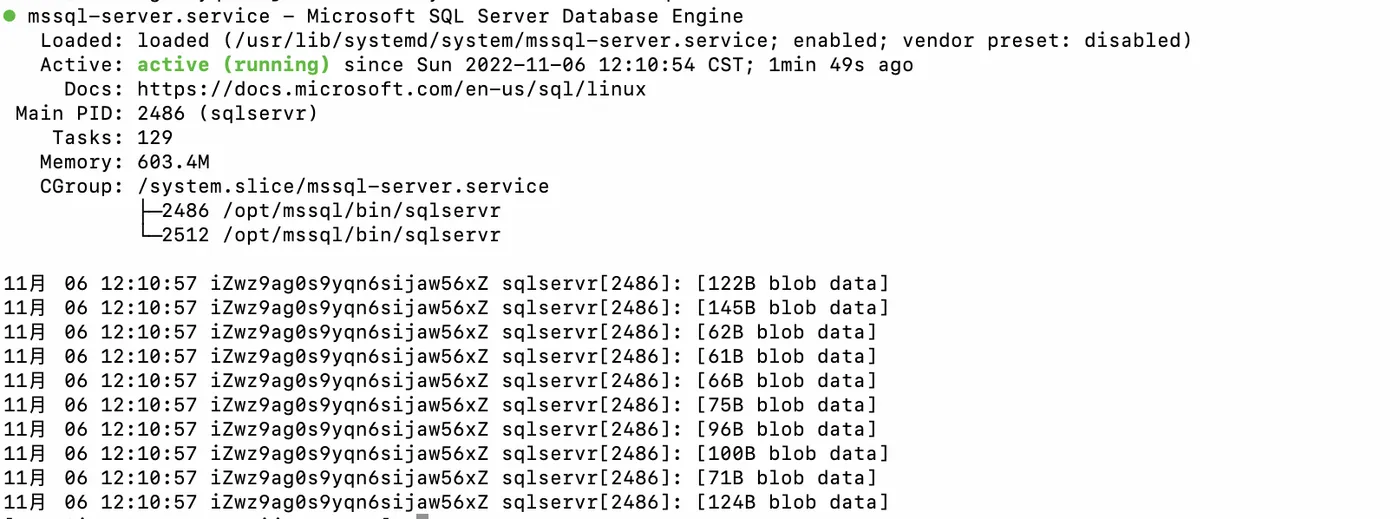Click the "[124B blob data]" log entry

click(x=792, y=502)
